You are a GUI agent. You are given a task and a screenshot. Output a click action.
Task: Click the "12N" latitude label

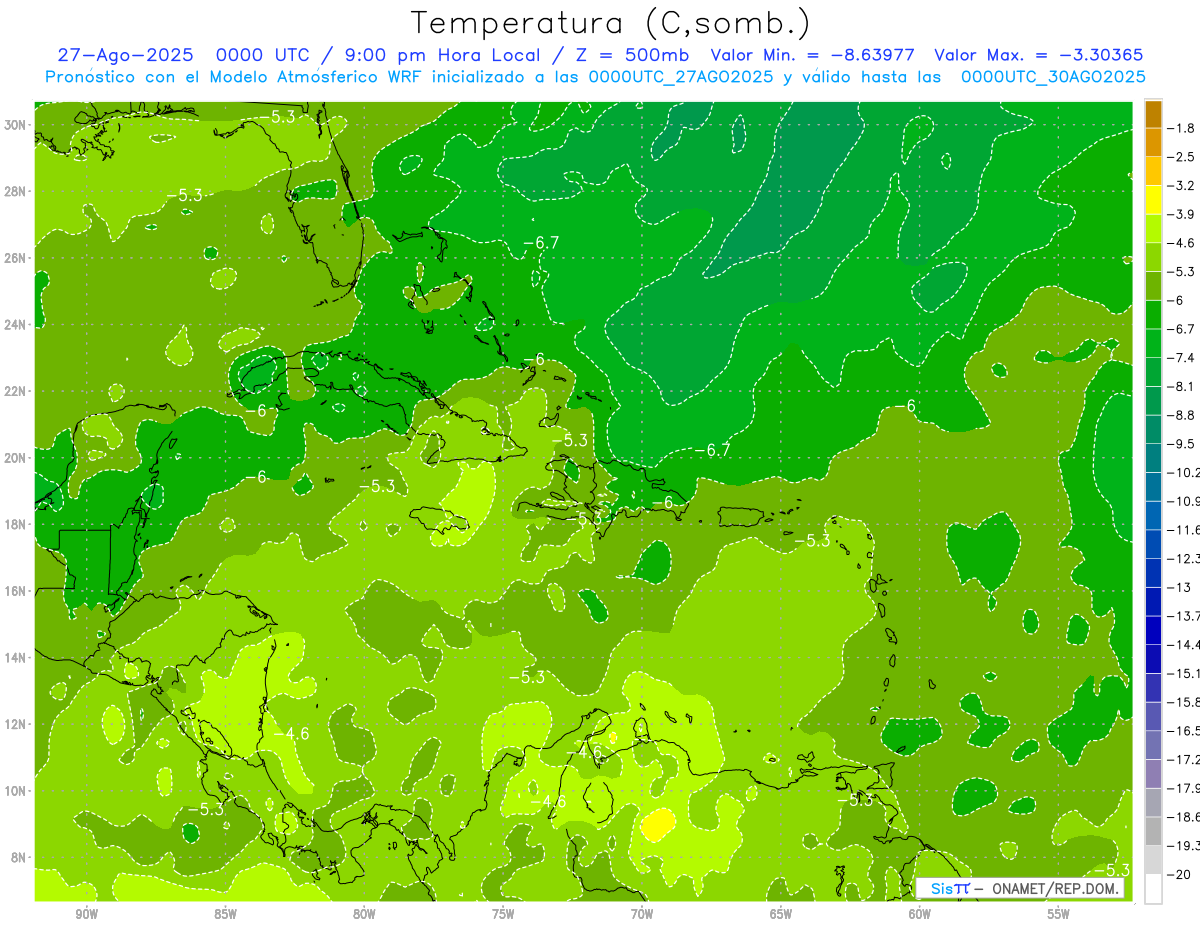[17, 724]
